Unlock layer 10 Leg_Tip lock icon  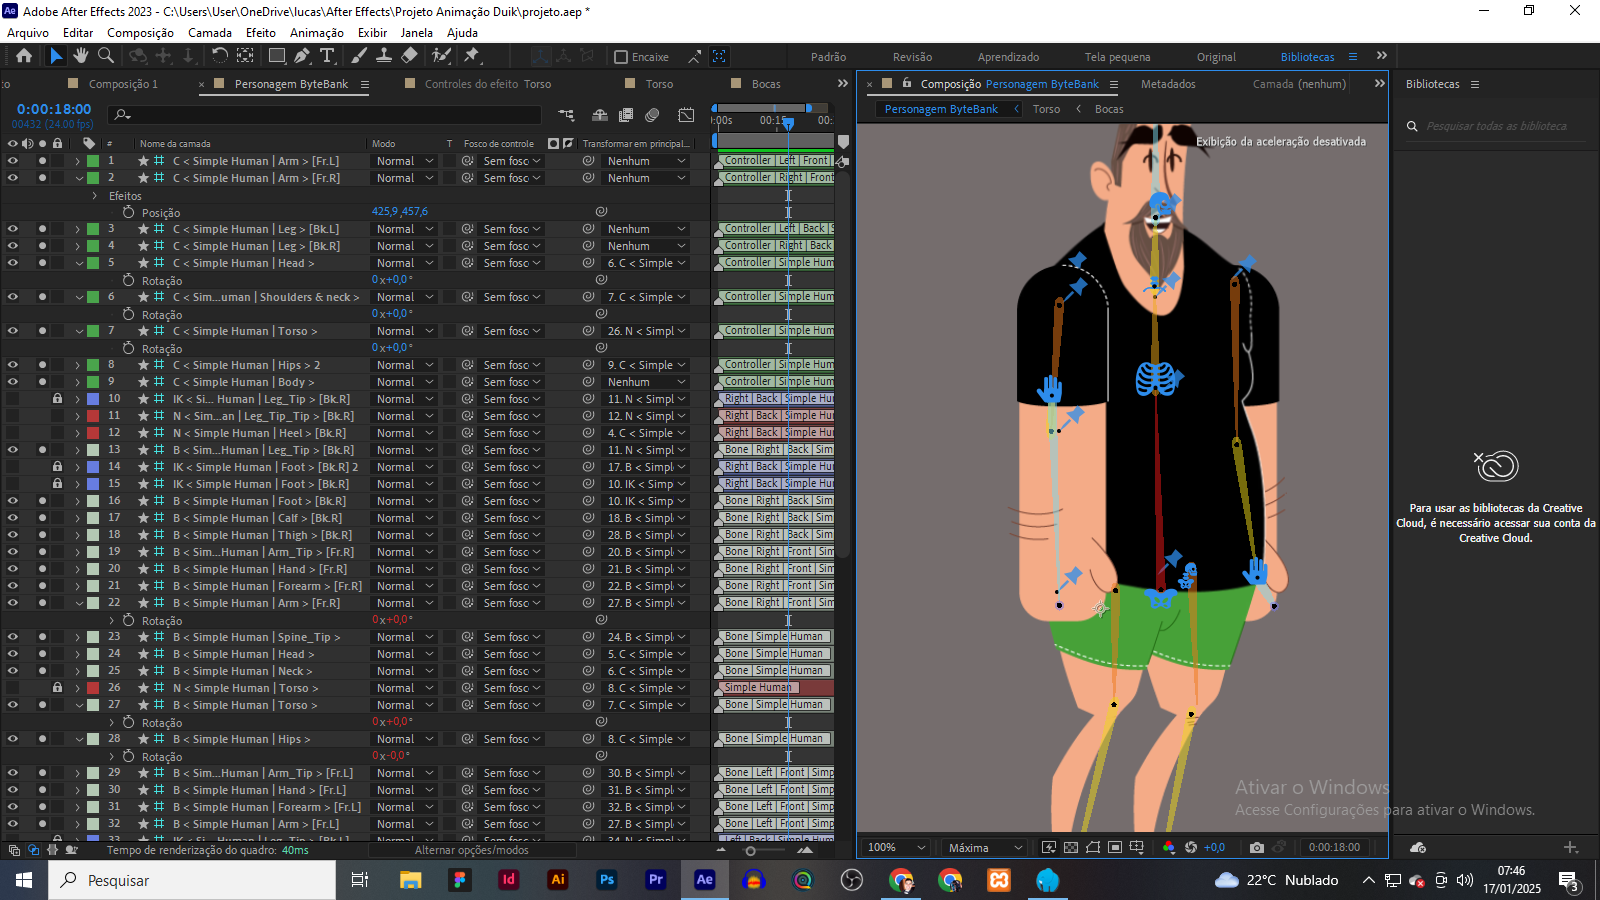pyautogui.click(x=57, y=399)
